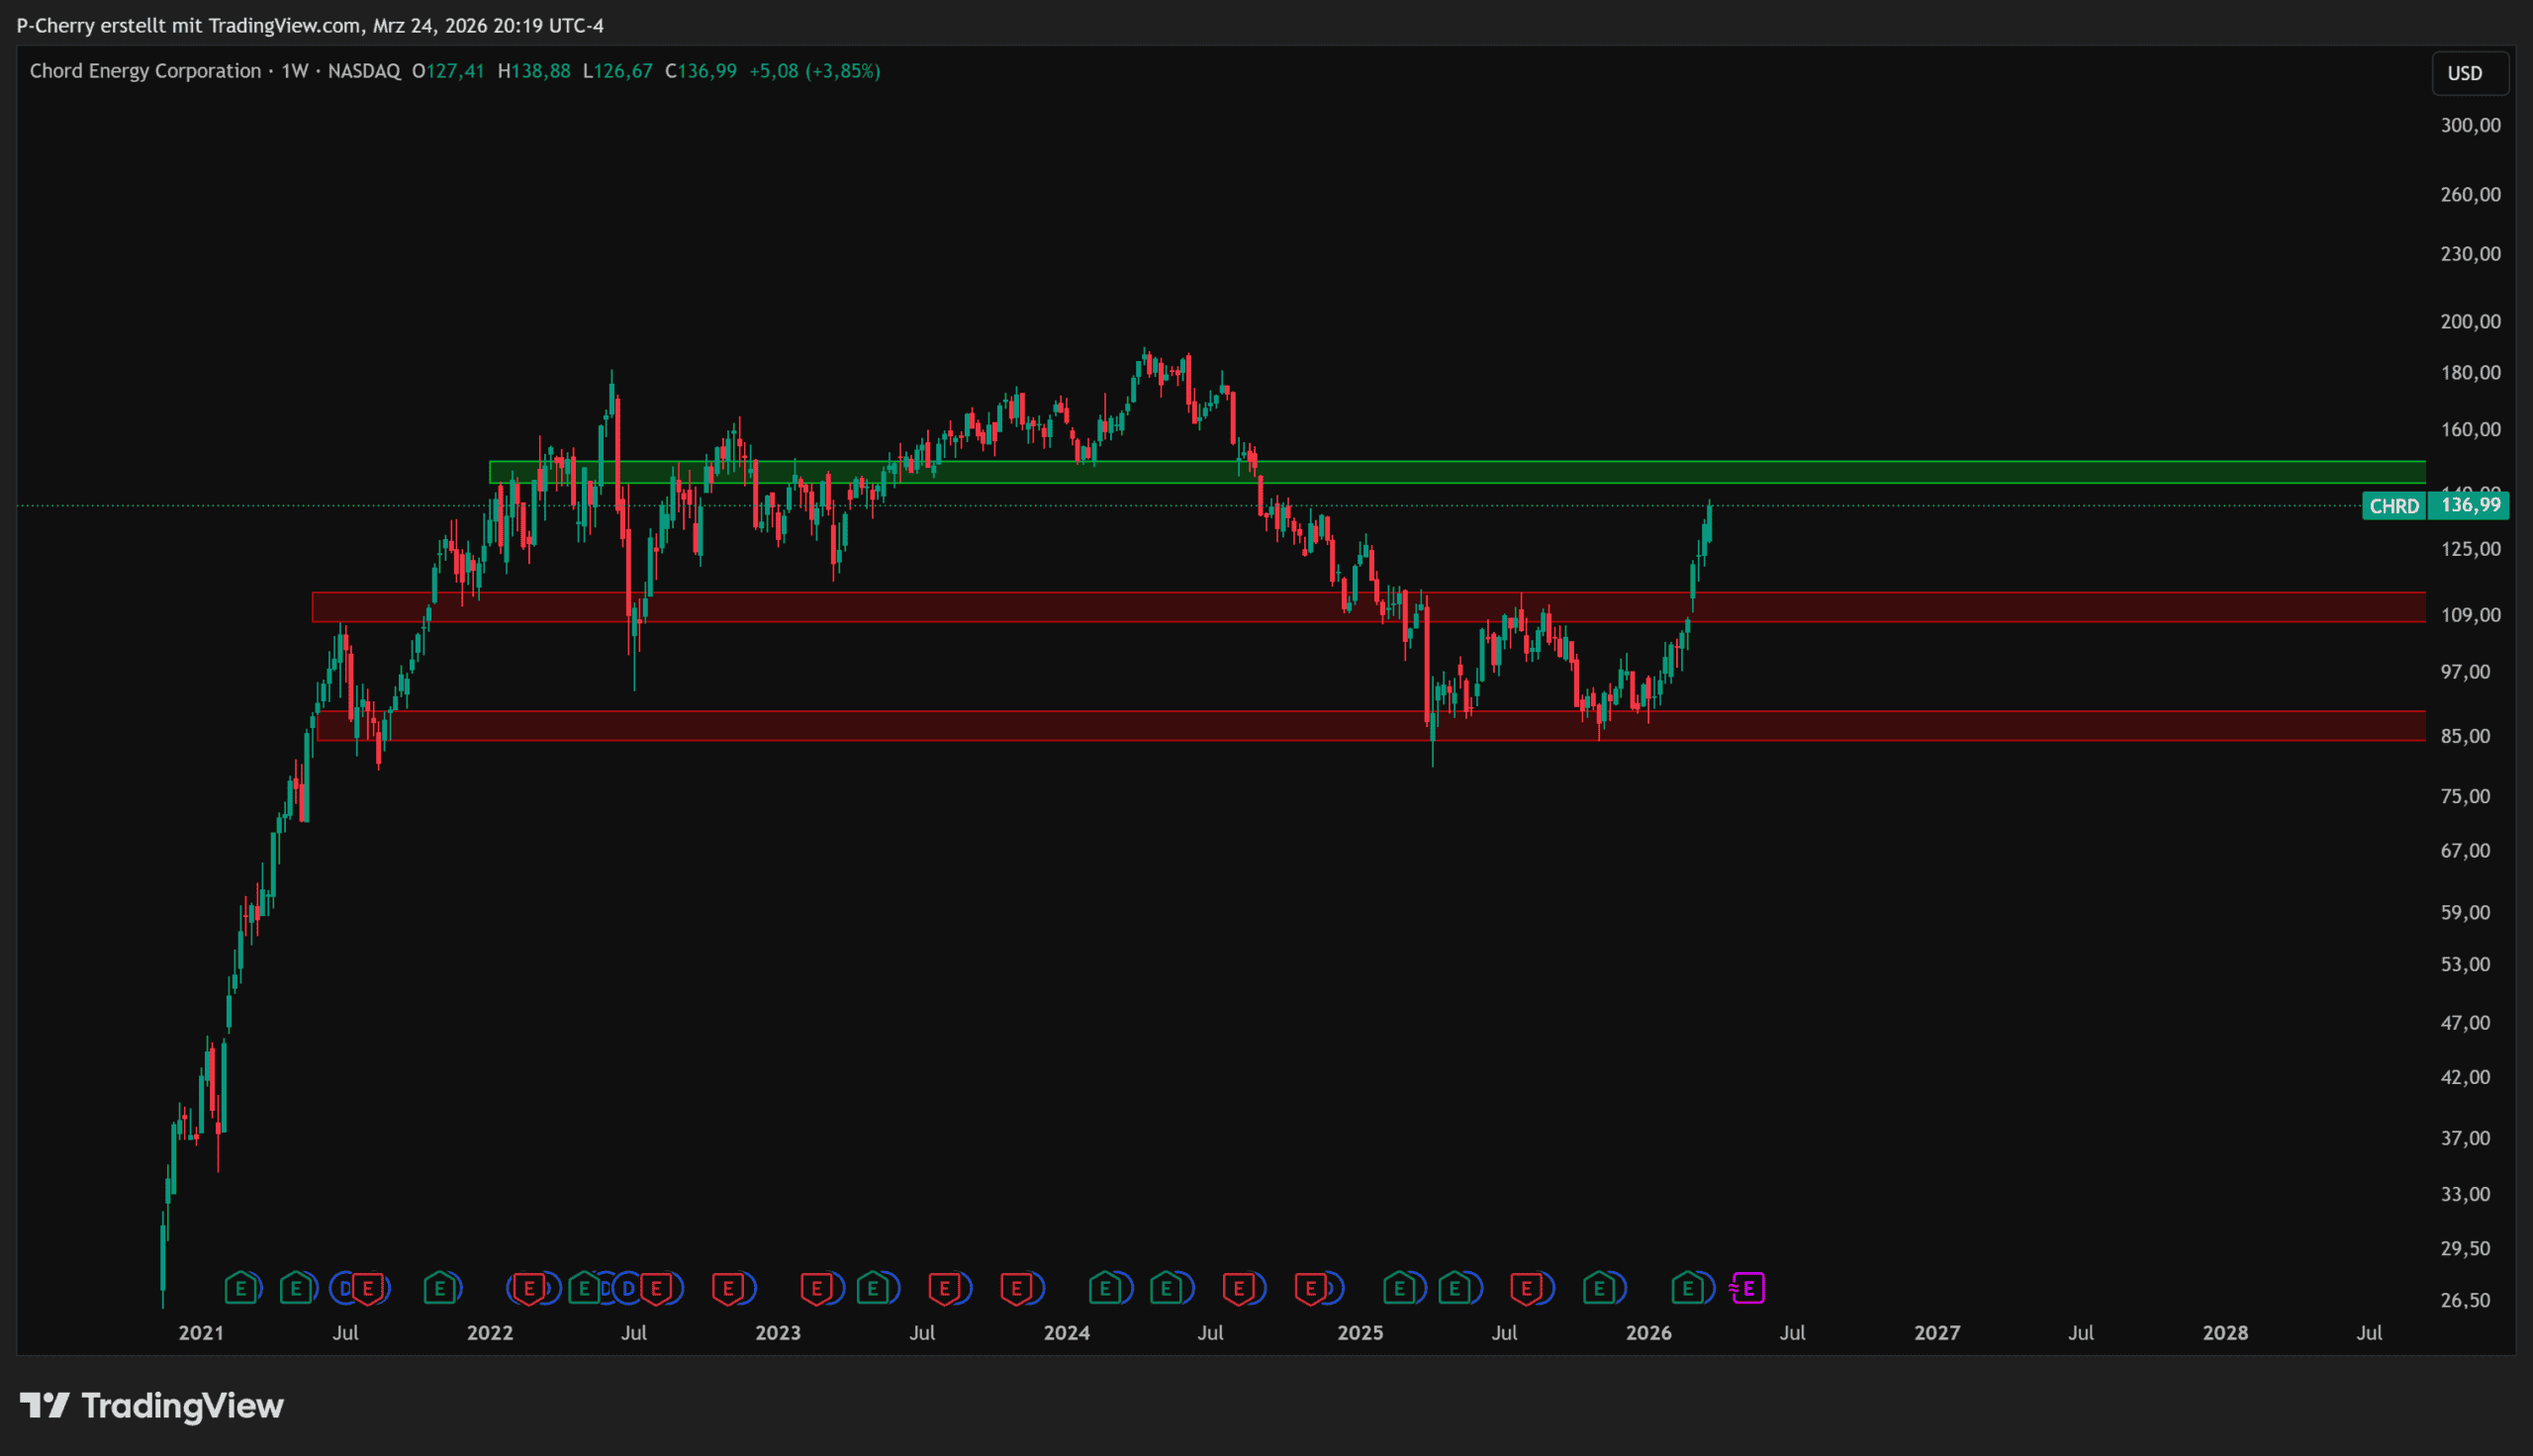Click the leftmost green earnings E marker
2533x1456 pixels.
(240, 1289)
